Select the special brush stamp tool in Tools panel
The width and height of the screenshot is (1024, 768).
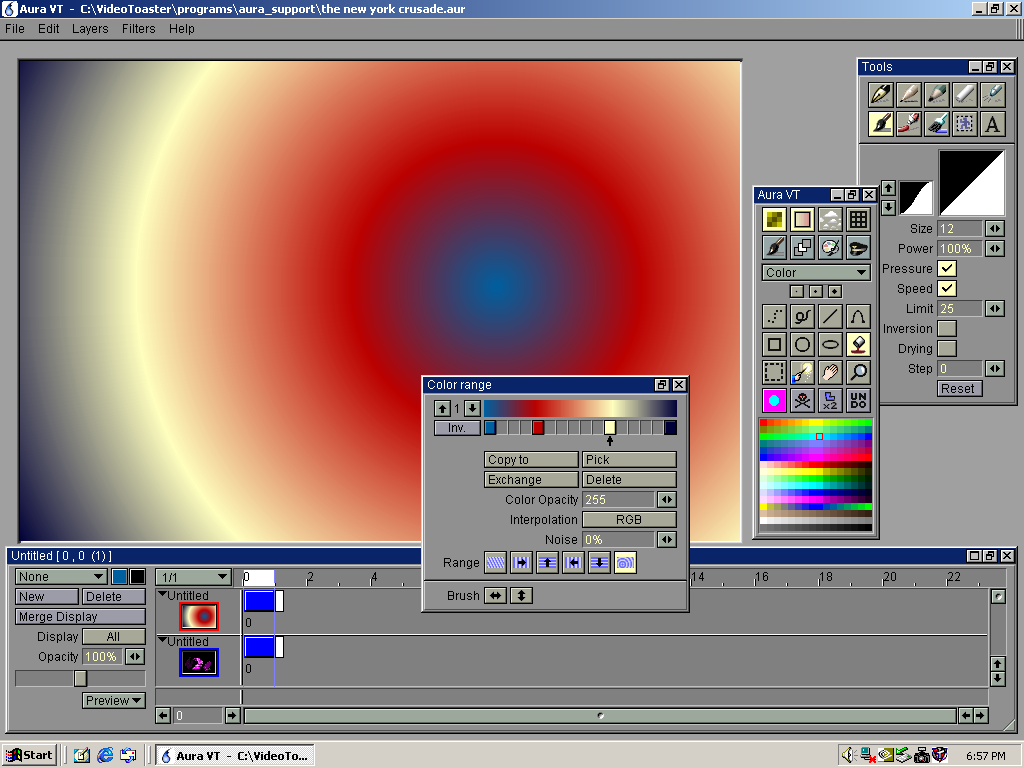(965, 123)
